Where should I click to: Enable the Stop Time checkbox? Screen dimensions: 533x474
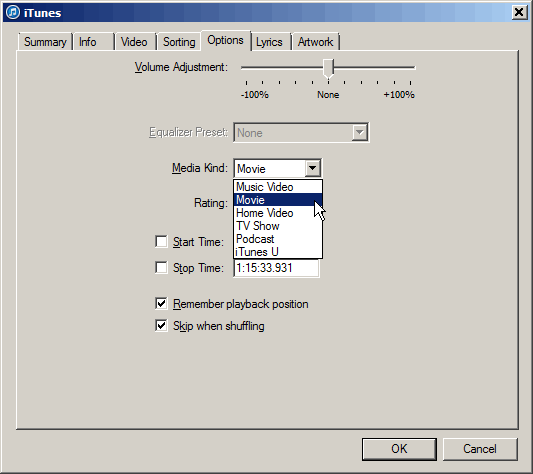pyautogui.click(x=161, y=268)
